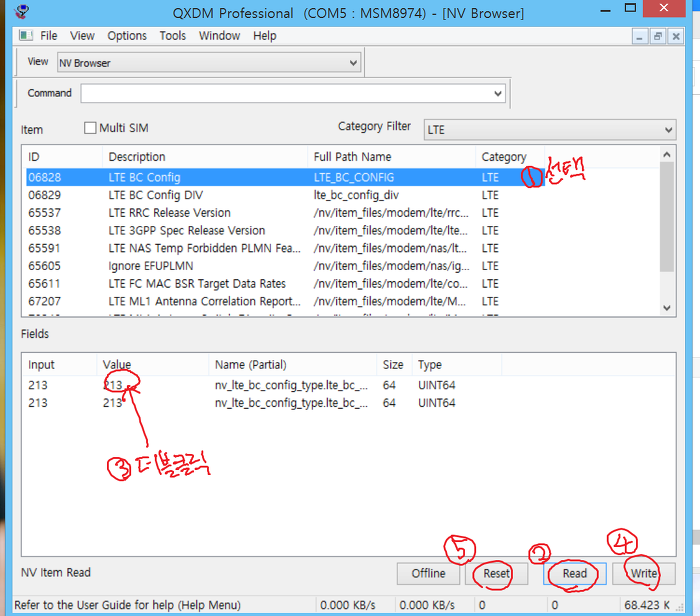Viewport: 700px width, 616px height.
Task: Open the File menu
Action: pyautogui.click(x=49, y=36)
